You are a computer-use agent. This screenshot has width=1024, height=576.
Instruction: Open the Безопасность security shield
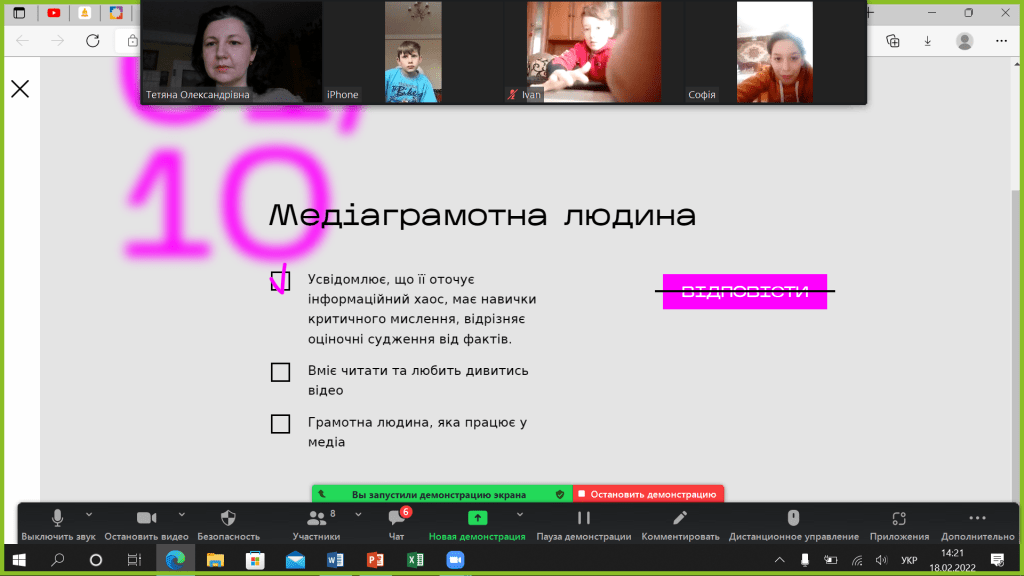click(x=228, y=518)
